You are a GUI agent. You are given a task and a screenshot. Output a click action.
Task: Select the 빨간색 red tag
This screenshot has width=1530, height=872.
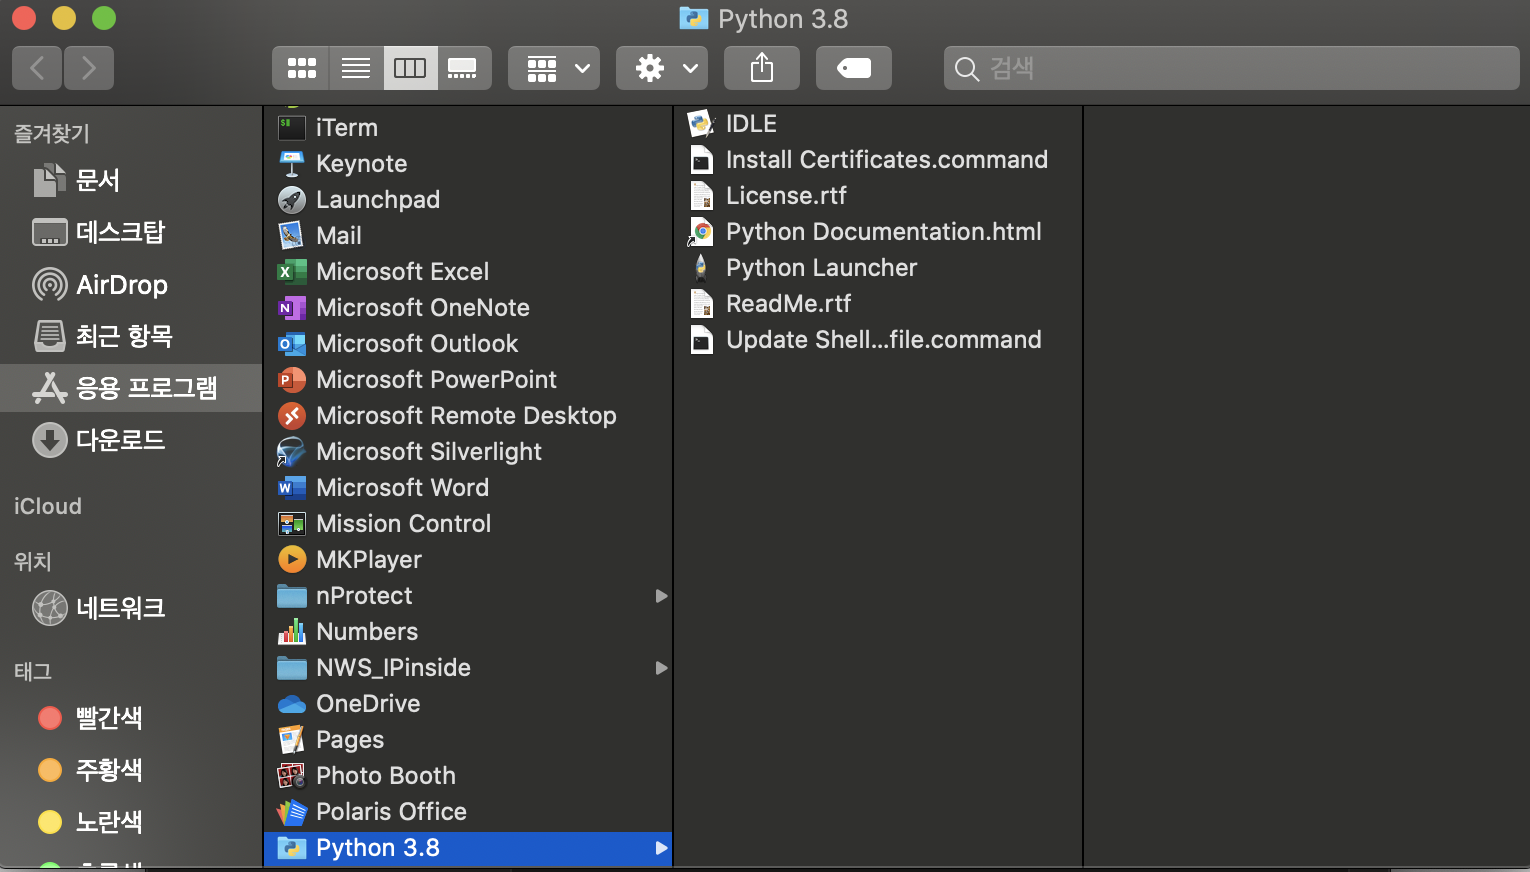pyautogui.click(x=131, y=718)
